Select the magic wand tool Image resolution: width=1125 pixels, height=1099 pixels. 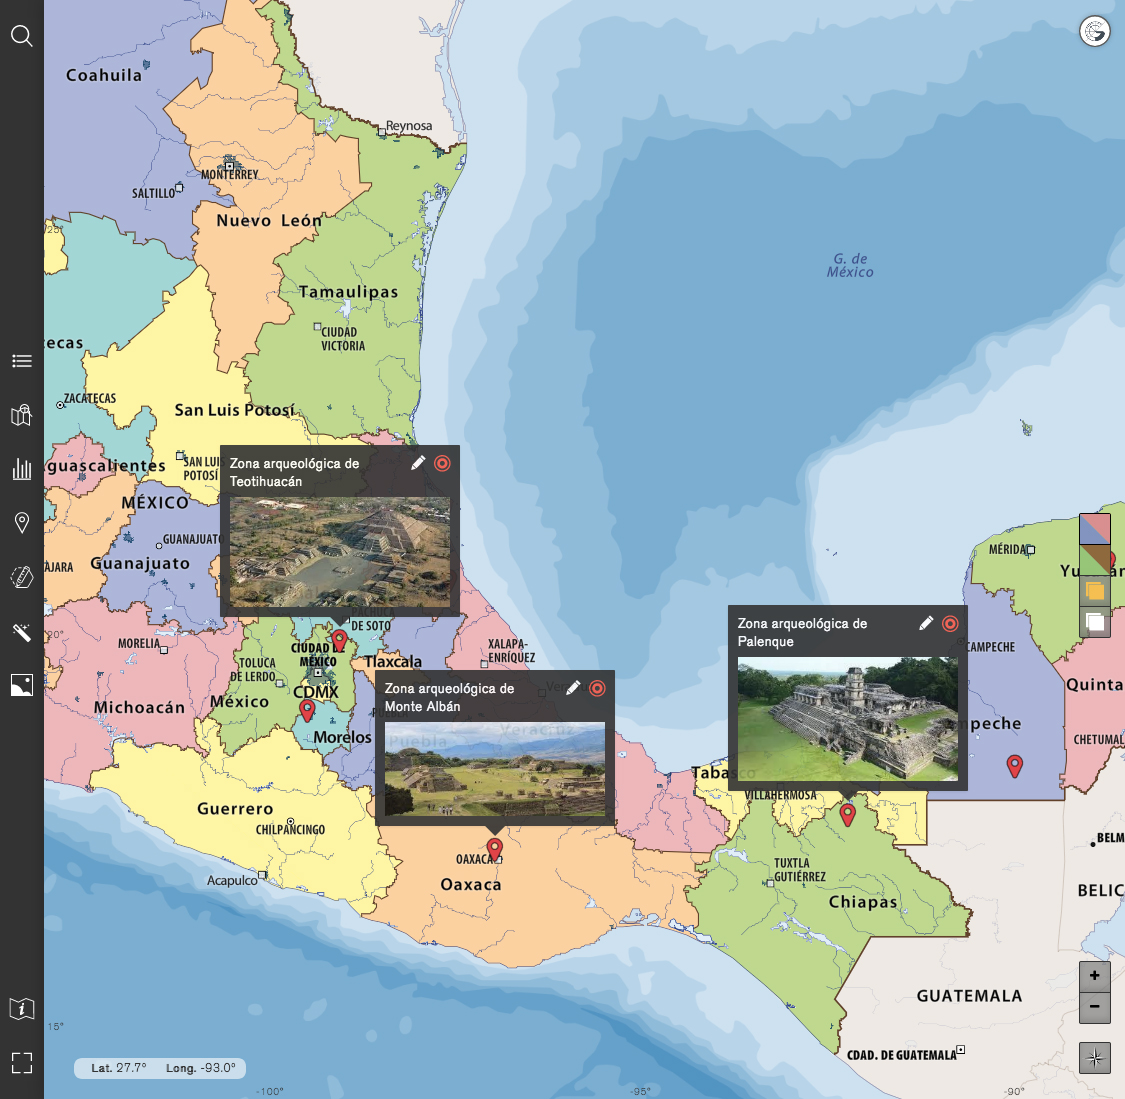tap(22, 631)
